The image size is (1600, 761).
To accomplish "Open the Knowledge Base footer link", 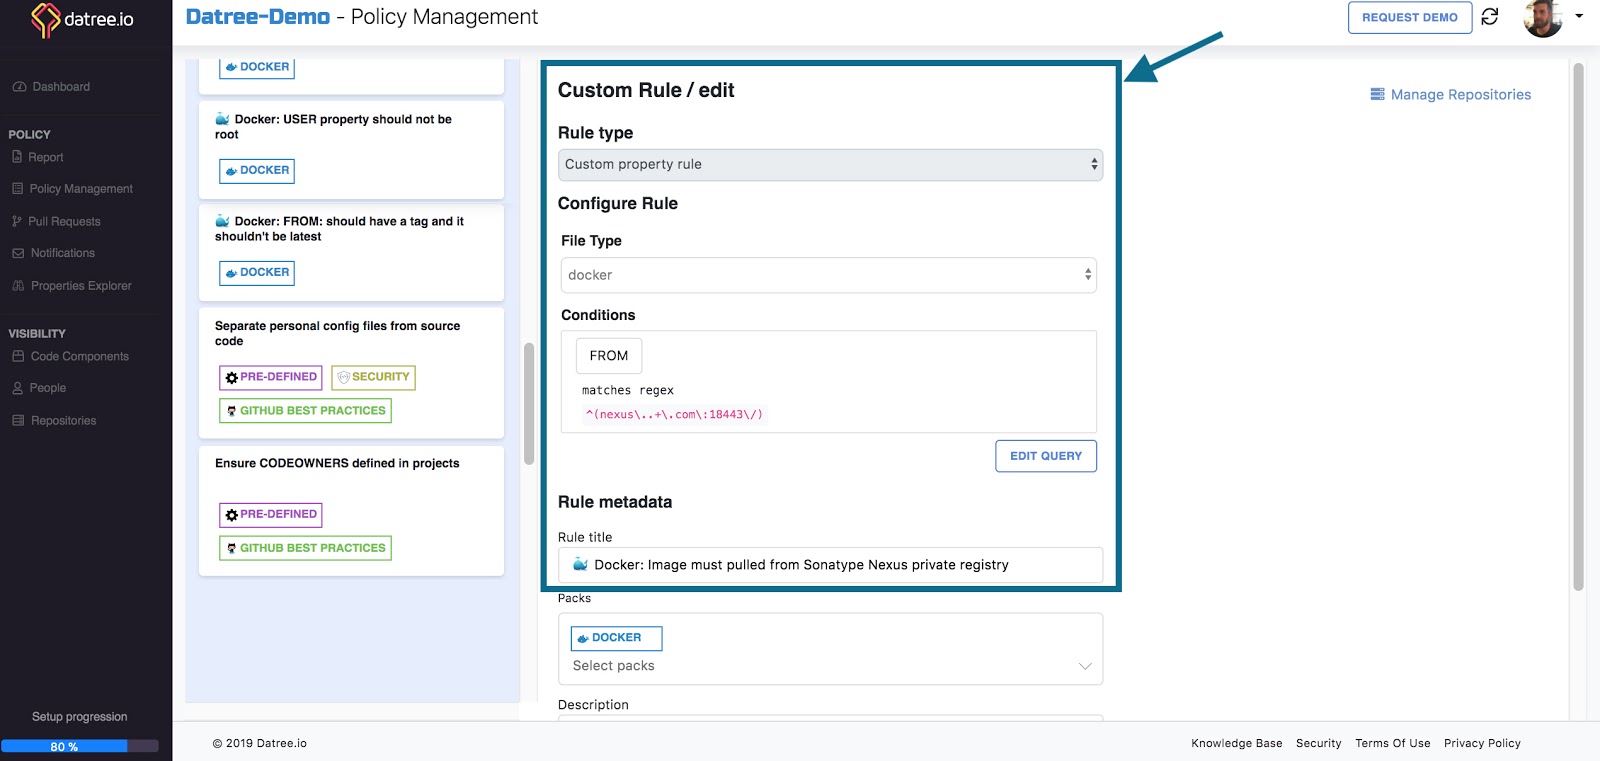I will [1236, 743].
